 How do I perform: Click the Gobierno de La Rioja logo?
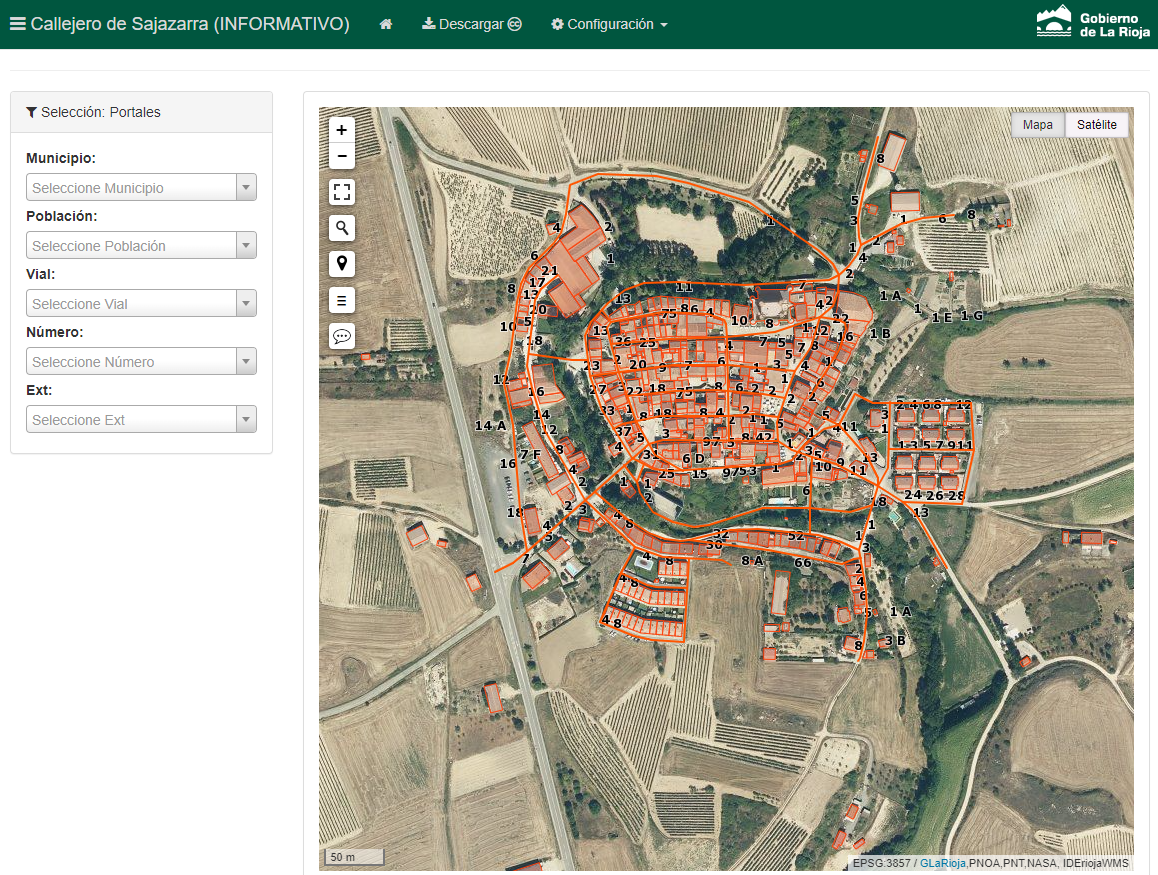1092,24
